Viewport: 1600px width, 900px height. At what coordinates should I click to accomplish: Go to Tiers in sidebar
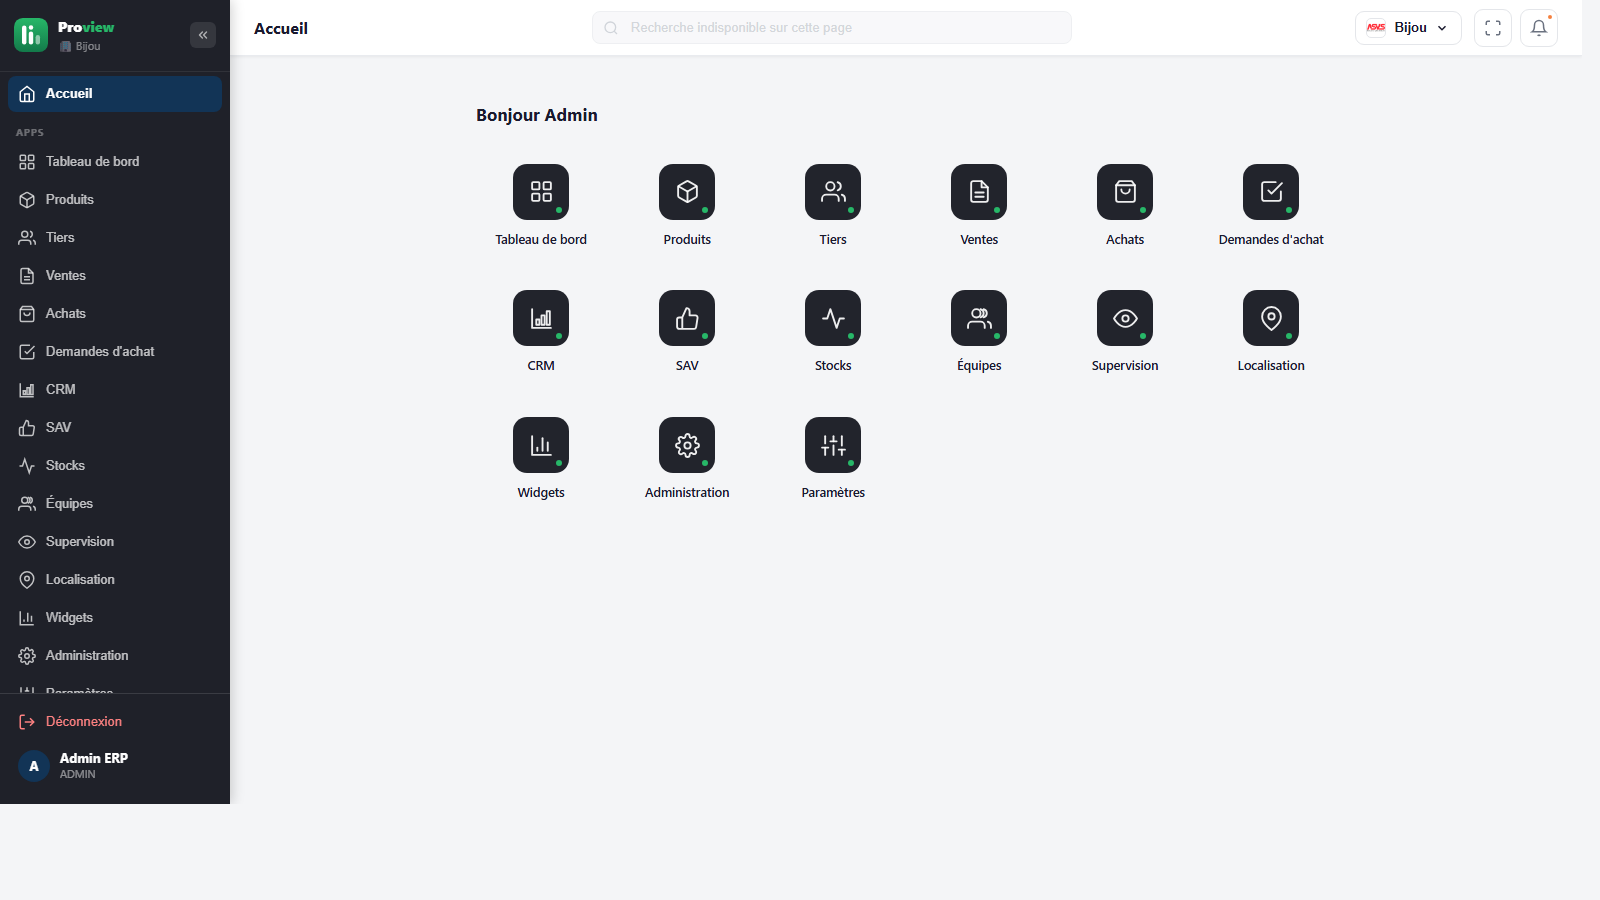115,238
